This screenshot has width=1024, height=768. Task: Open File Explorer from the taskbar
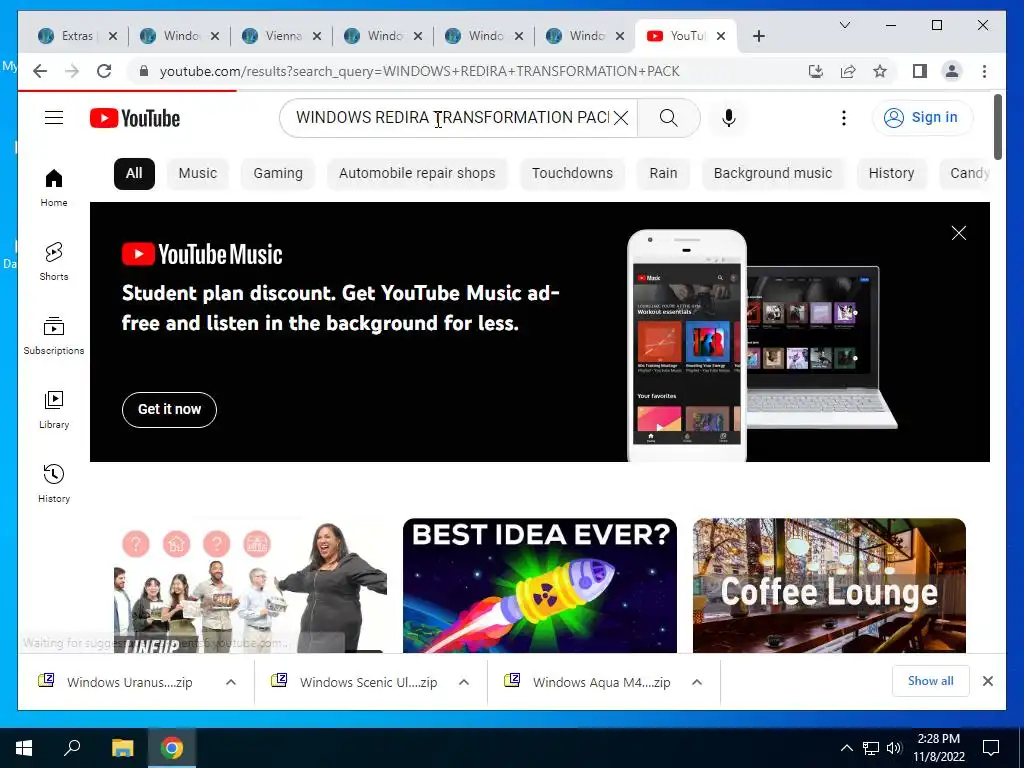[122, 748]
